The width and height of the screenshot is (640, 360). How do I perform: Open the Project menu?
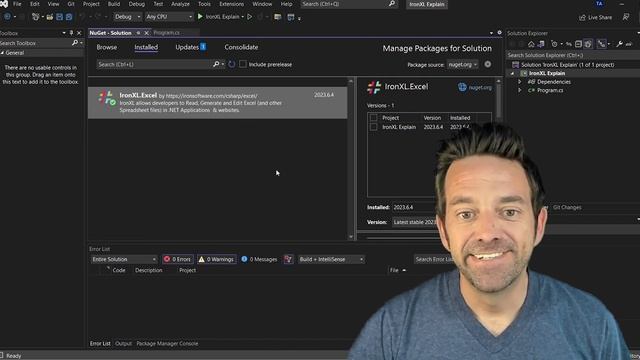click(91, 4)
